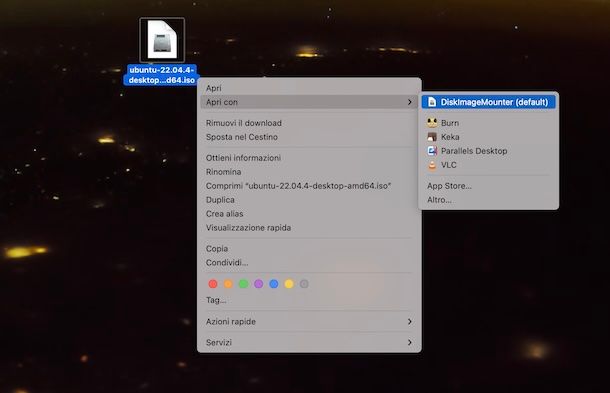Open the Apri con submenu entry
Viewport: 610px width, 393px height.
pos(309,102)
